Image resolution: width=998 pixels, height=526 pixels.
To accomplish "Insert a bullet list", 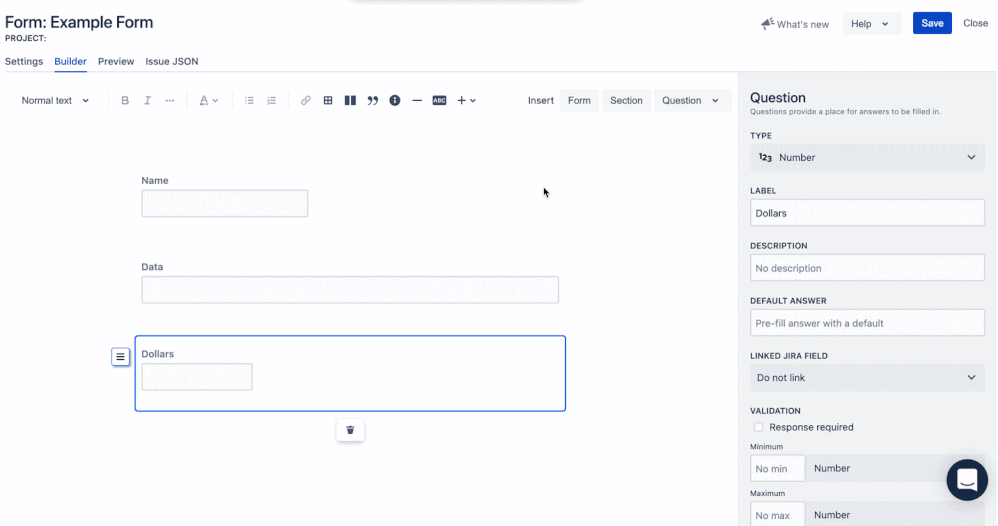I will (249, 101).
